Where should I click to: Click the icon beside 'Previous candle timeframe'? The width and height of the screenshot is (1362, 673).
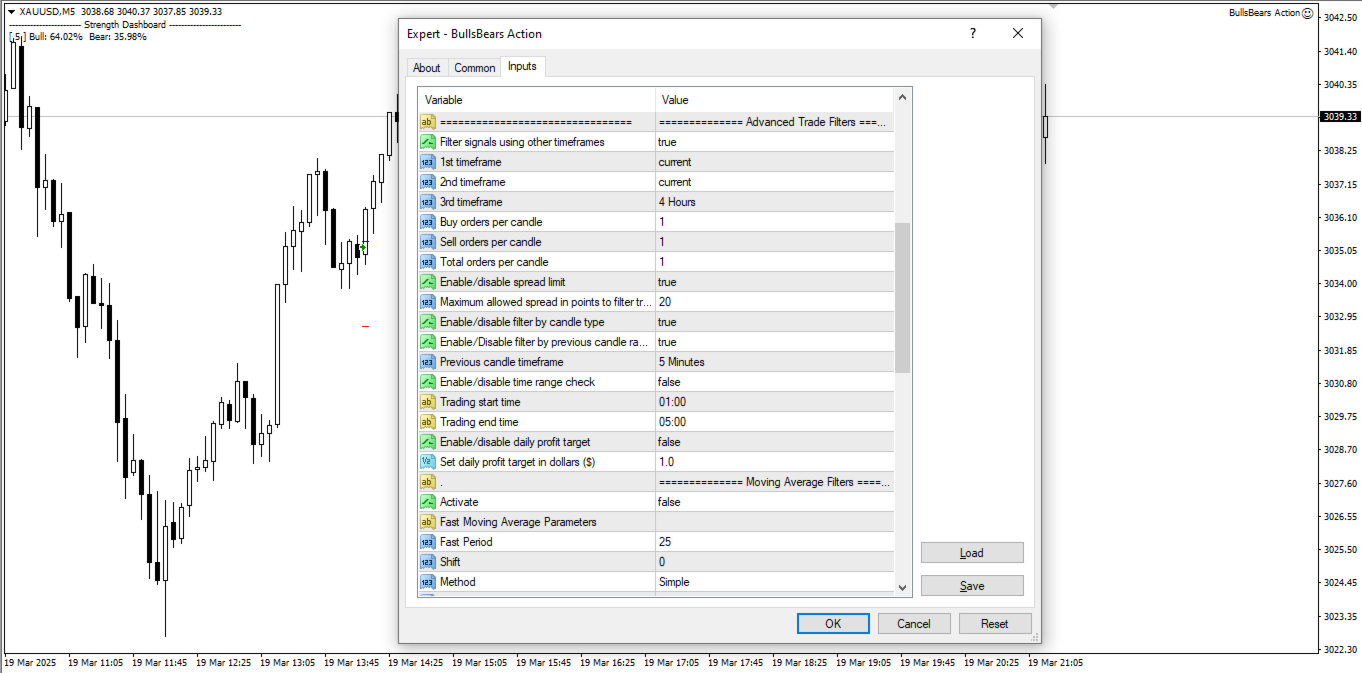click(427, 362)
